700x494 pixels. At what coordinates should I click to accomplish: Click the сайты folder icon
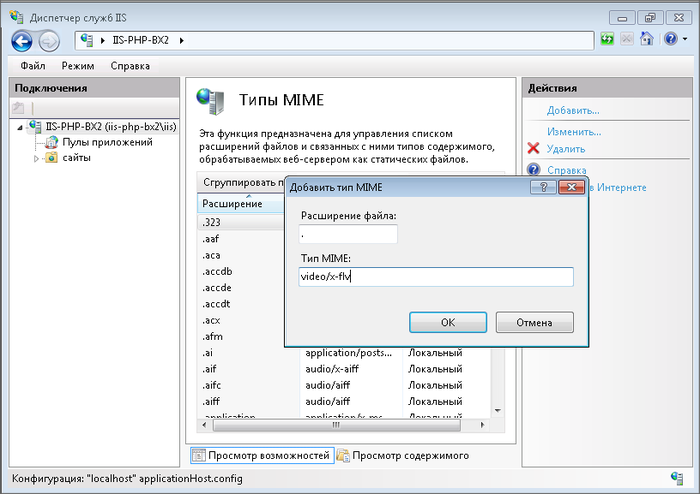tap(52, 158)
